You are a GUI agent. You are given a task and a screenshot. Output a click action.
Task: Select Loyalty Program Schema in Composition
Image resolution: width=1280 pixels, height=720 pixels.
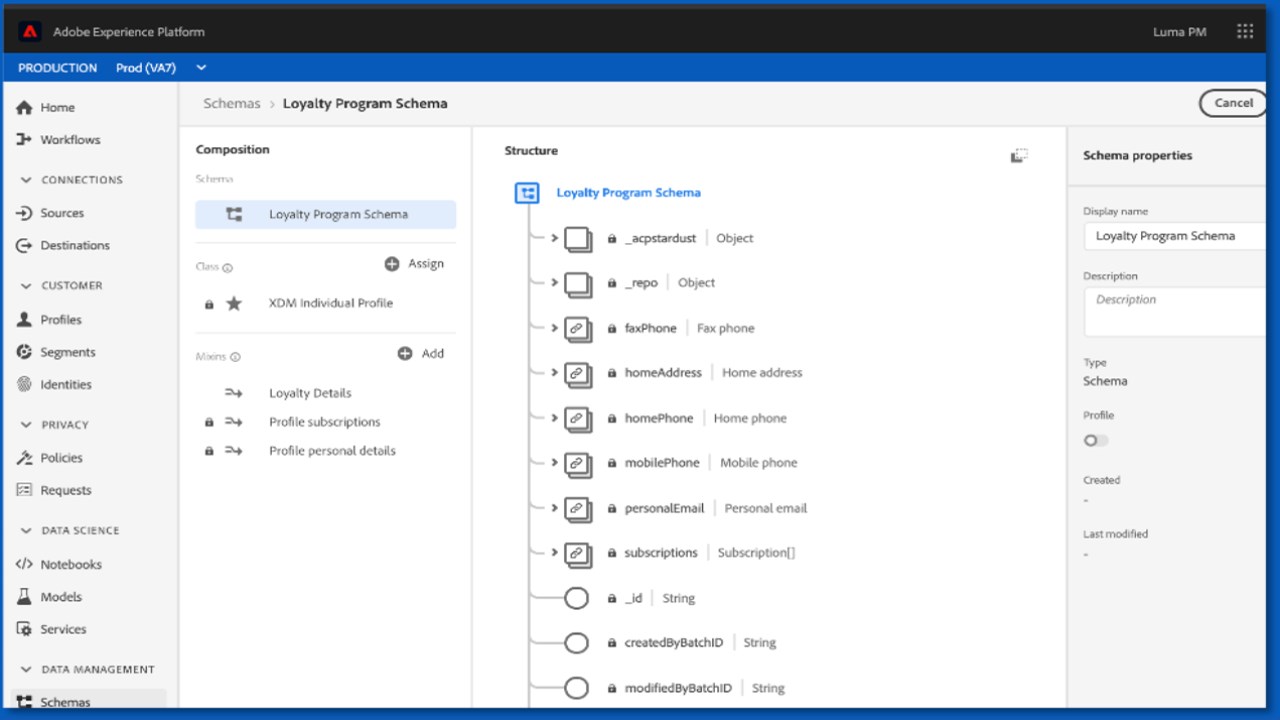[x=325, y=214]
